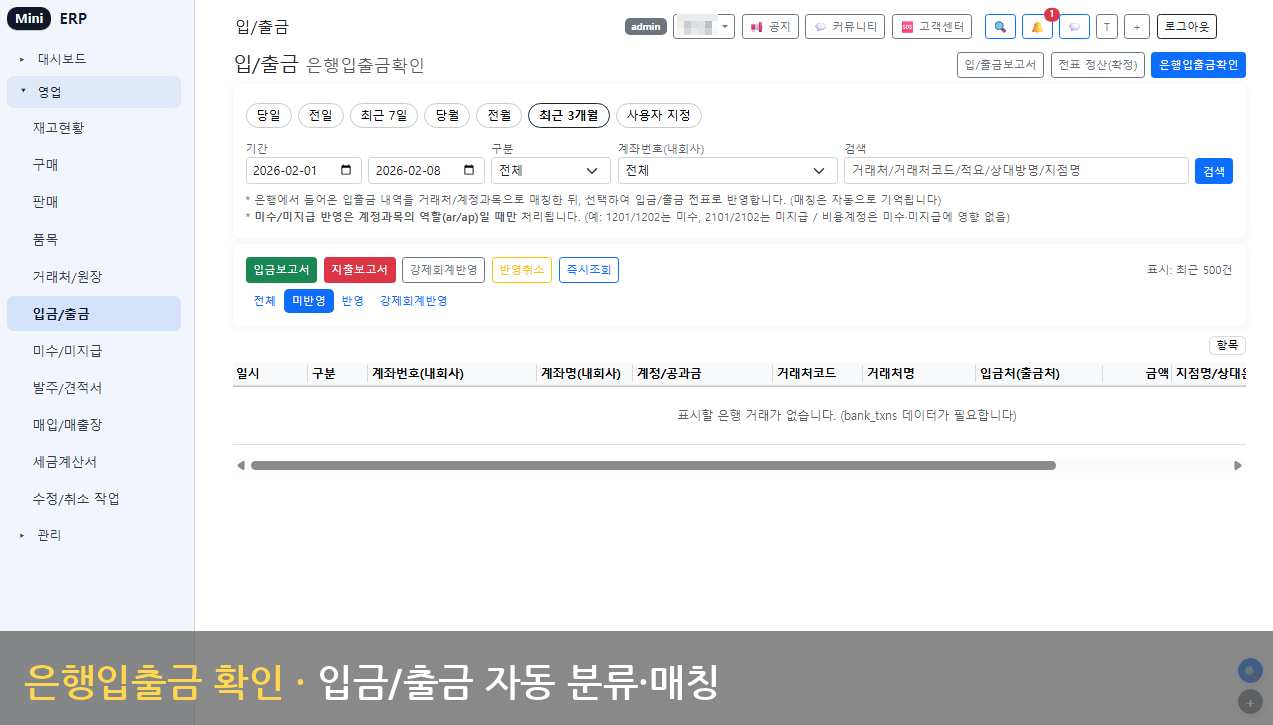The image size is (1273, 725).
Task: Open the 계좌번호(내회사) dropdown
Action: pos(727,171)
